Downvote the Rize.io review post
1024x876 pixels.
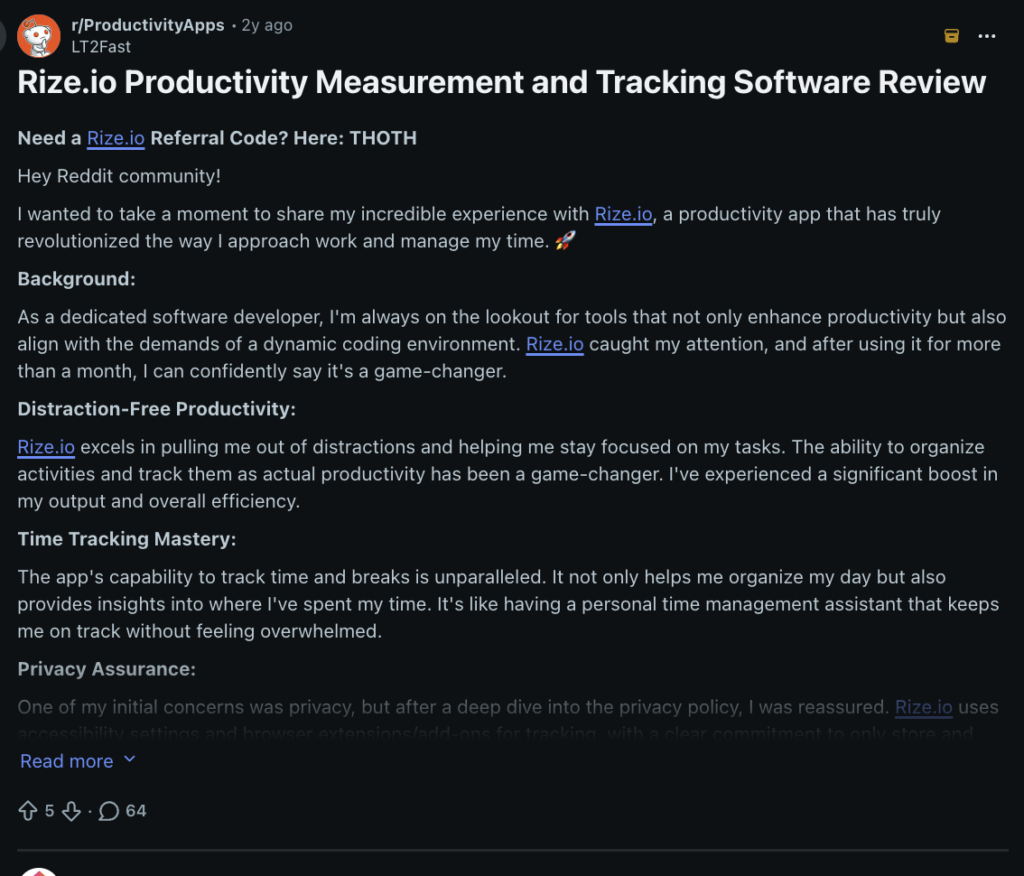coord(71,811)
